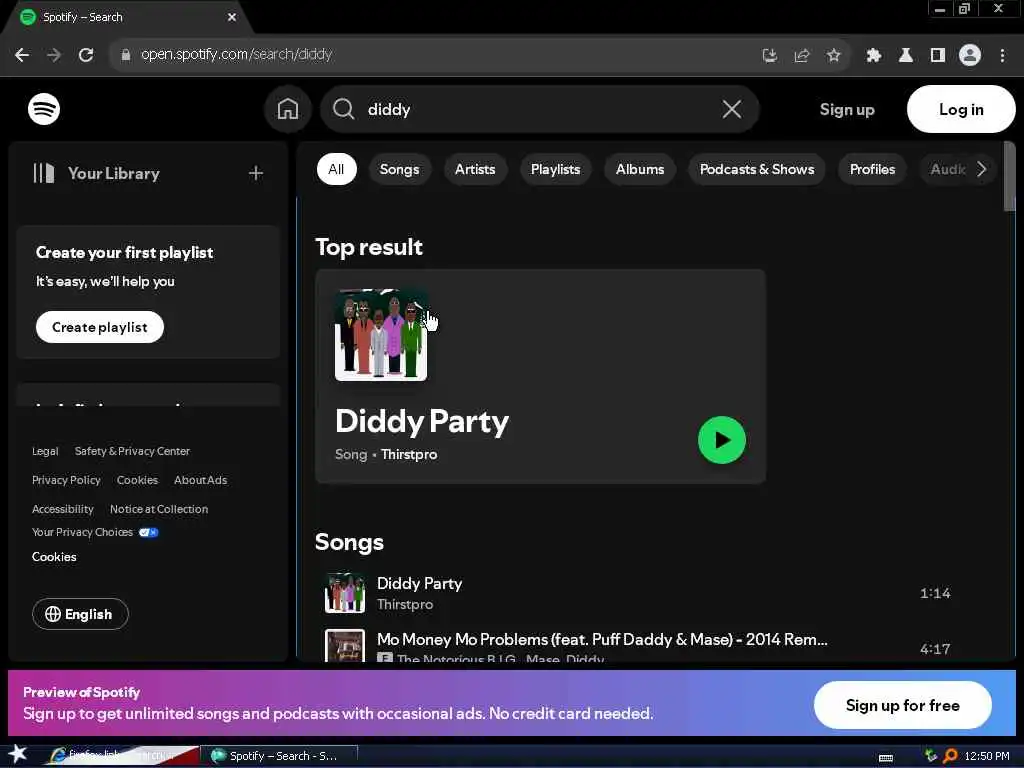Click Sign up for free button
Image resolution: width=1024 pixels, height=768 pixels.
[x=903, y=705]
